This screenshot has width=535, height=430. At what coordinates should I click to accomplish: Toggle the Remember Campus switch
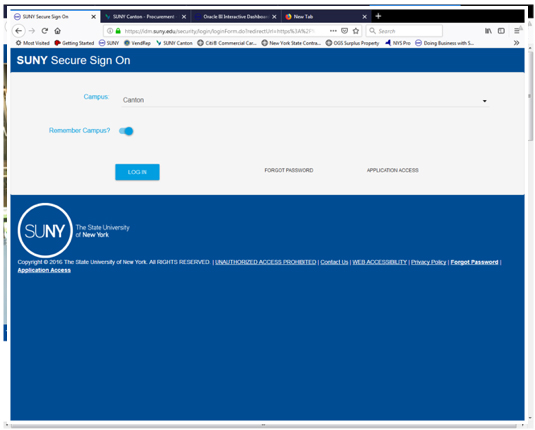tap(126, 131)
